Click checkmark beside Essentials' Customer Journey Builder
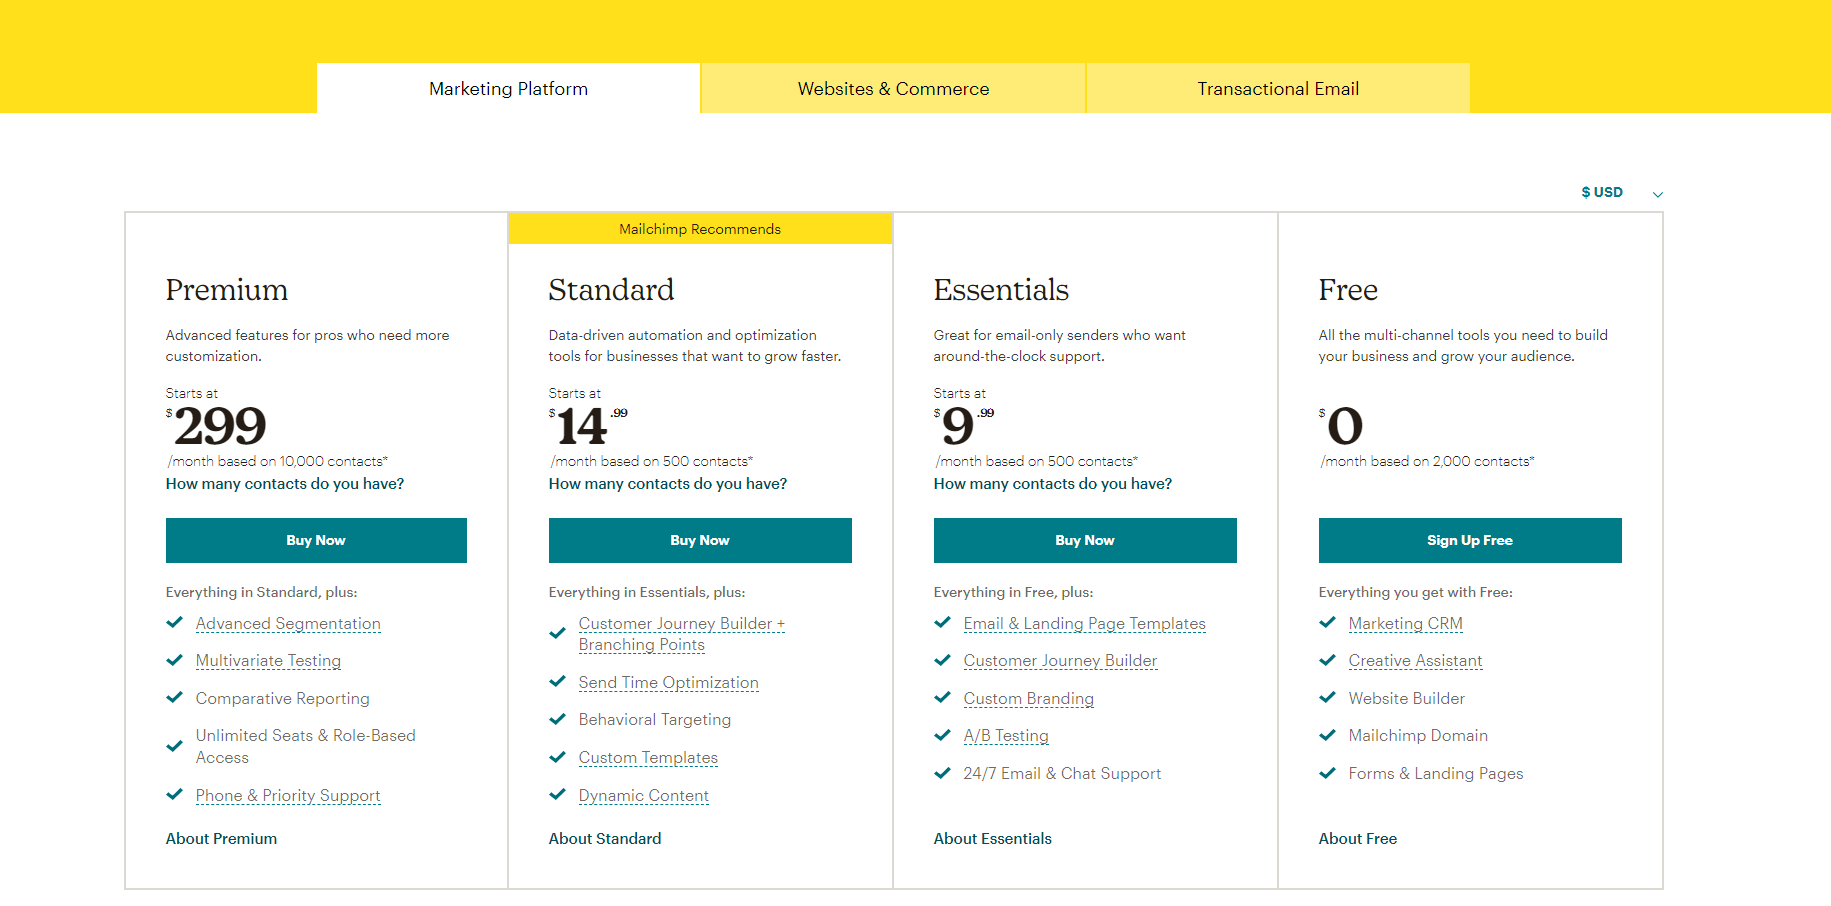Screen dimensions: 1831x906 click(x=942, y=660)
